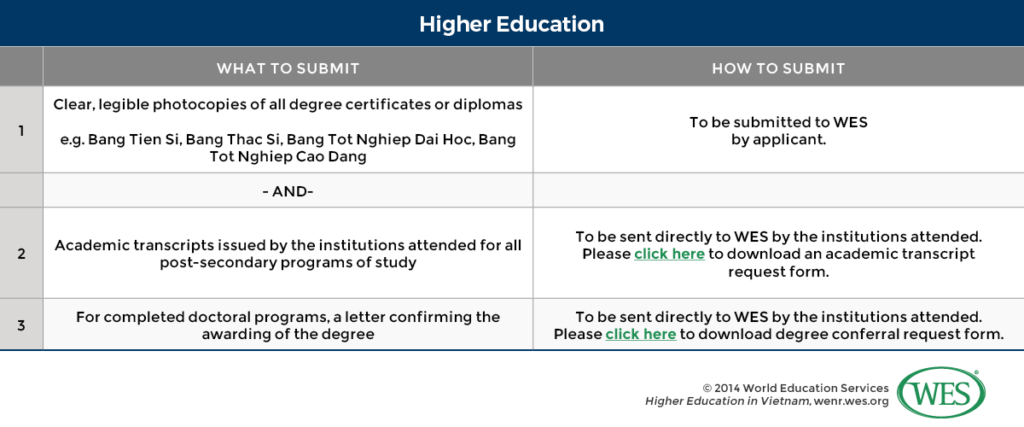Screen dimensions: 1024x427
Task: Select the WHAT TO SUBMIT column header
Action: (288, 68)
